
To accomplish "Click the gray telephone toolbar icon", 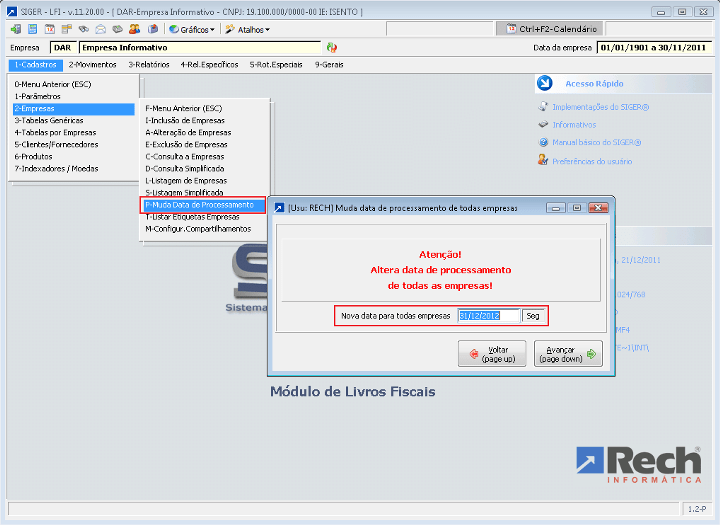I will click(x=118, y=29).
